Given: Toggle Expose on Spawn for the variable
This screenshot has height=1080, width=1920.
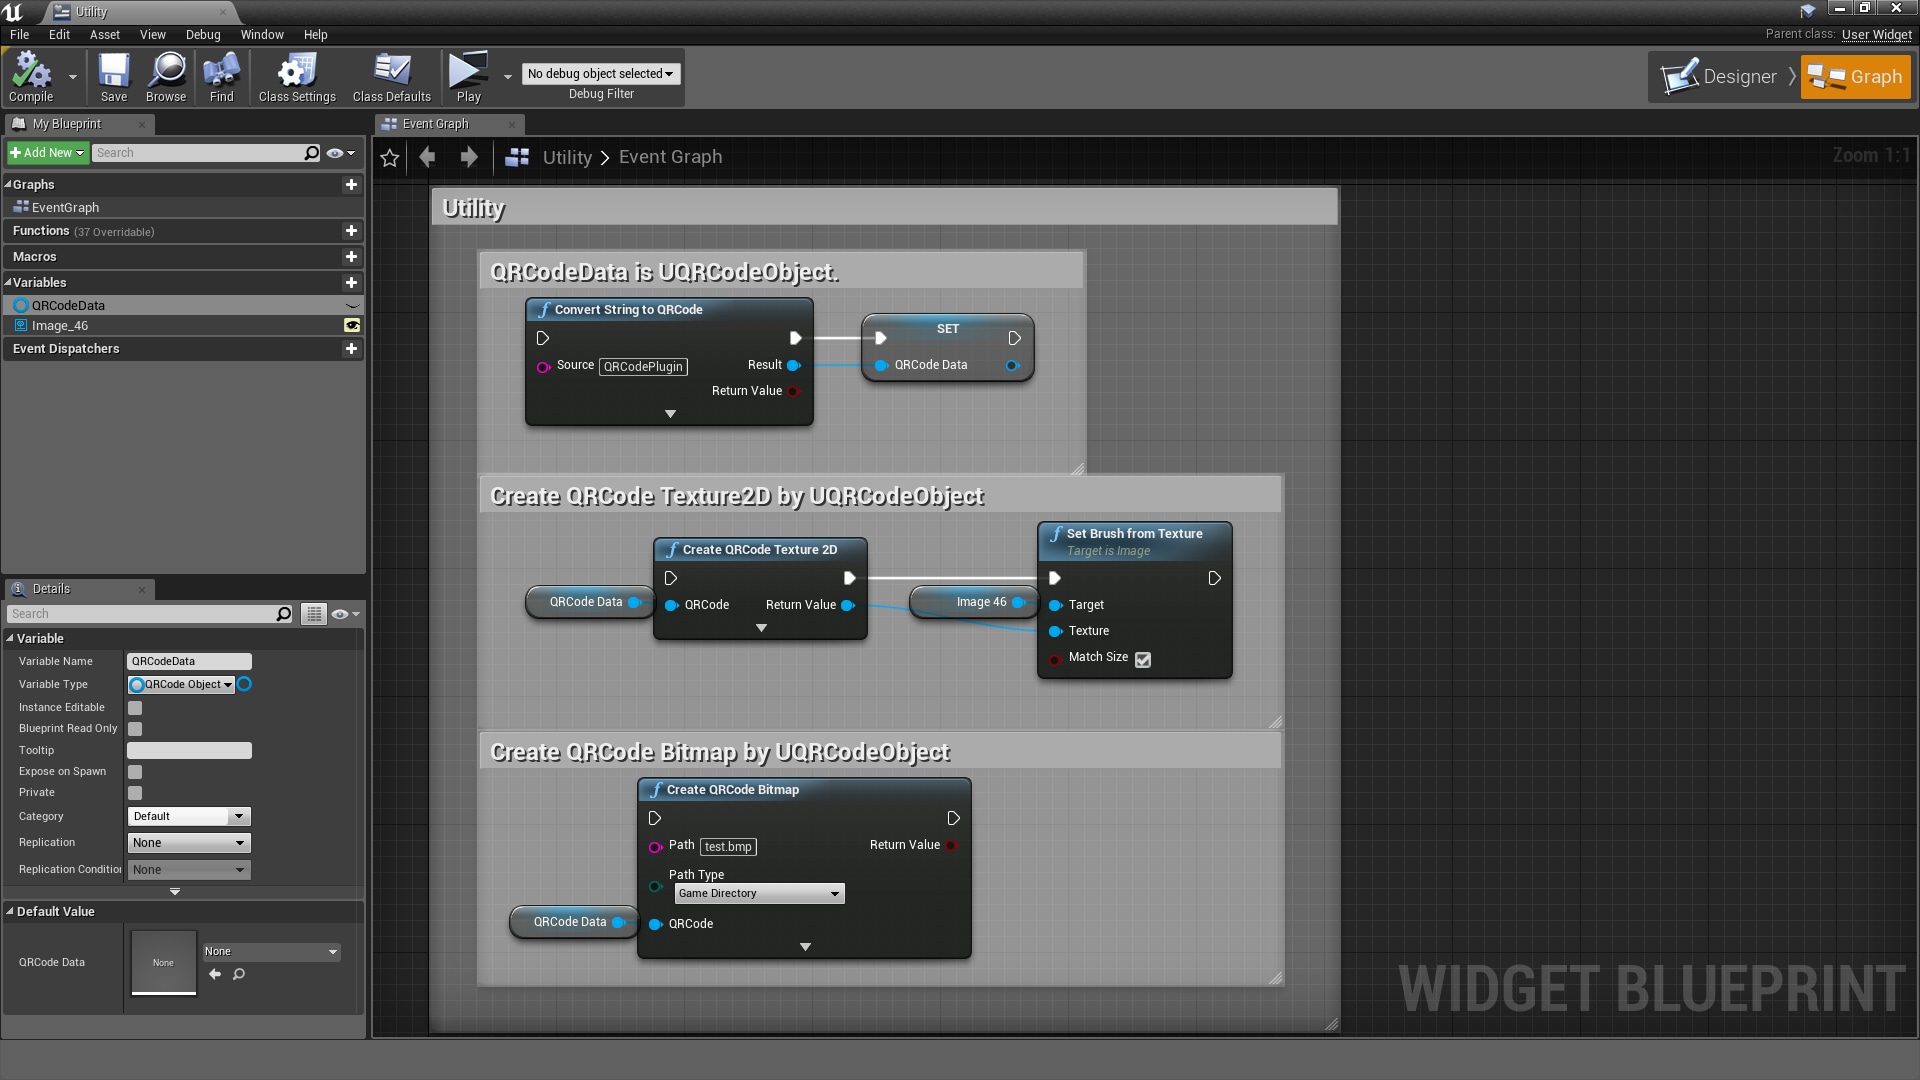Looking at the screenshot, I should [135, 771].
